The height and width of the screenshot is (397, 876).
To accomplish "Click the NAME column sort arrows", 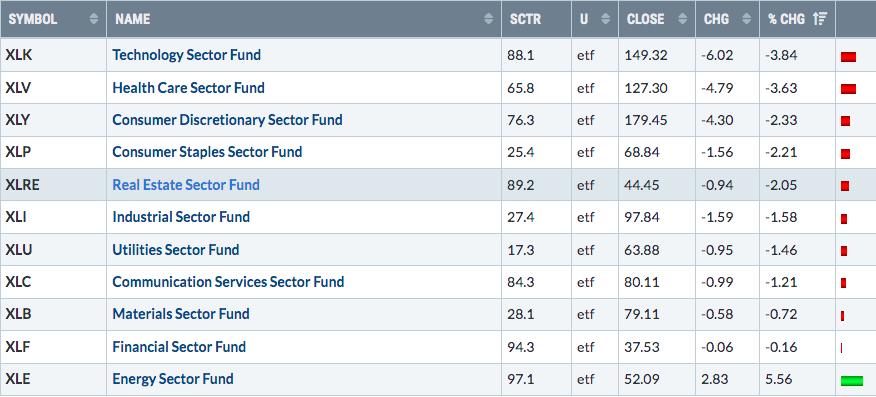I will (488, 19).
